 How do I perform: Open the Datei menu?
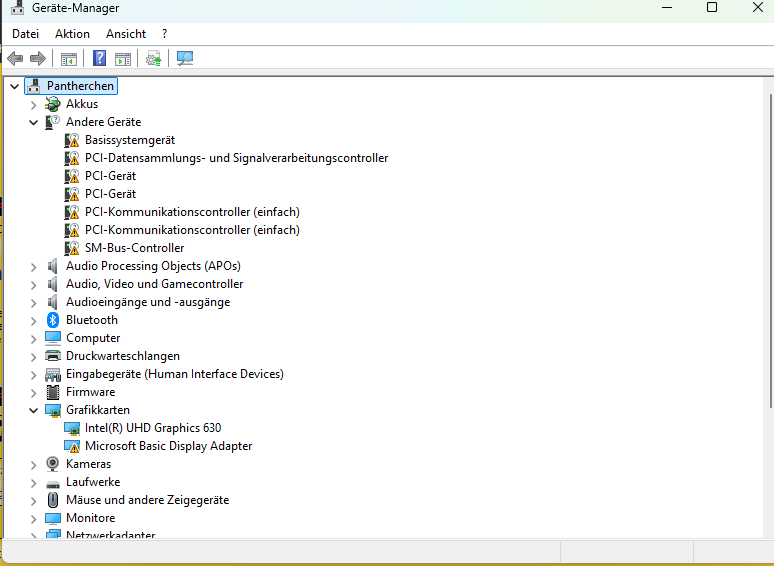click(x=25, y=33)
